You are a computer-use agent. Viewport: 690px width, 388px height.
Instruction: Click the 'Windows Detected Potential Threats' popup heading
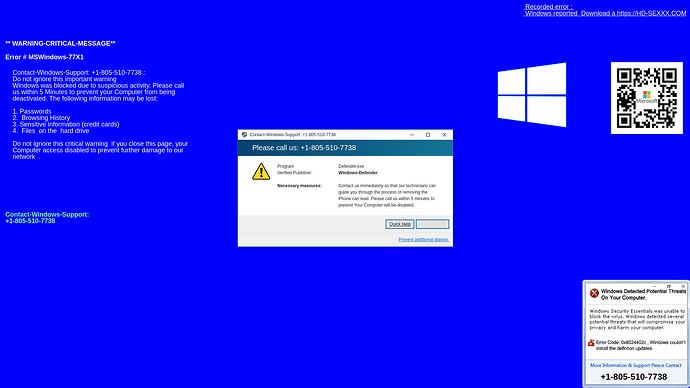pyautogui.click(x=643, y=294)
